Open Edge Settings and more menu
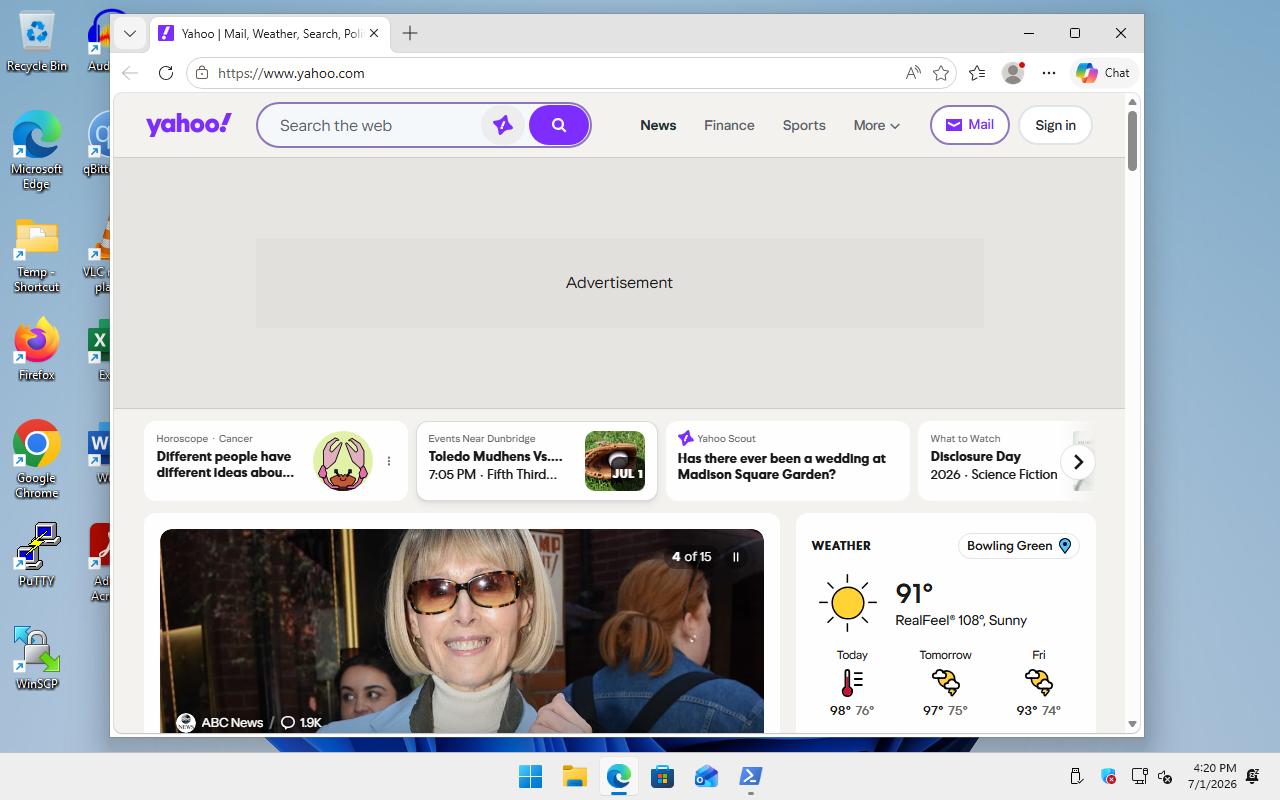Screen dimensions: 1280x800 click(x=1048, y=73)
